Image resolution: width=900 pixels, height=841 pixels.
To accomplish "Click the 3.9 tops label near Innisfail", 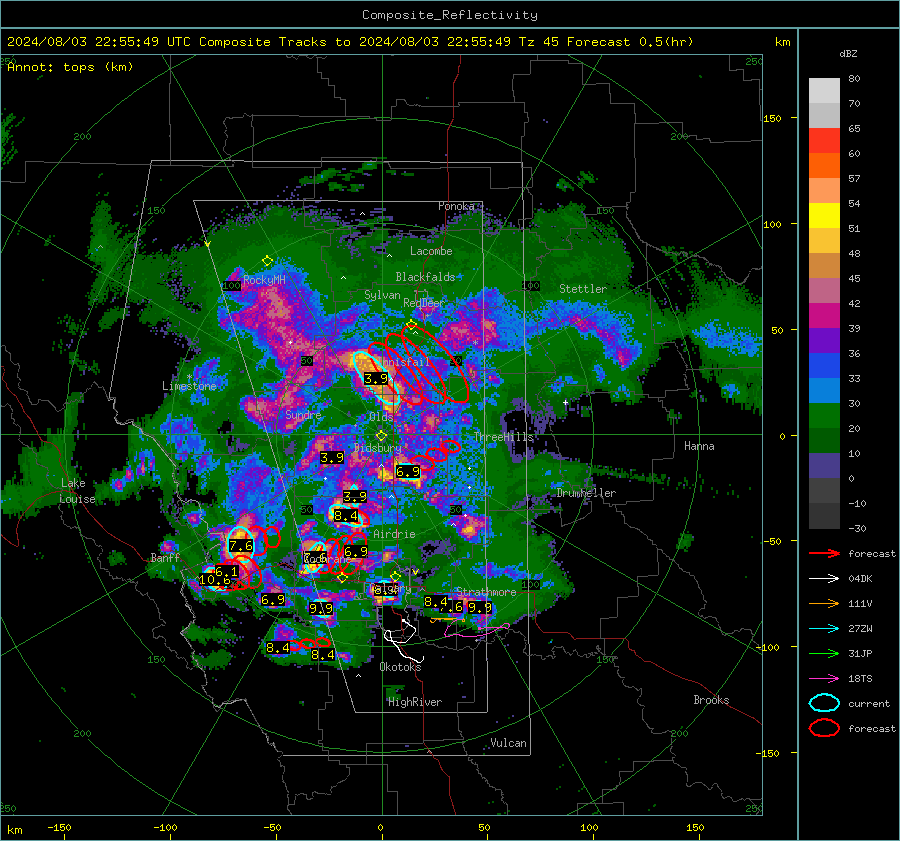I will pyautogui.click(x=376, y=379).
